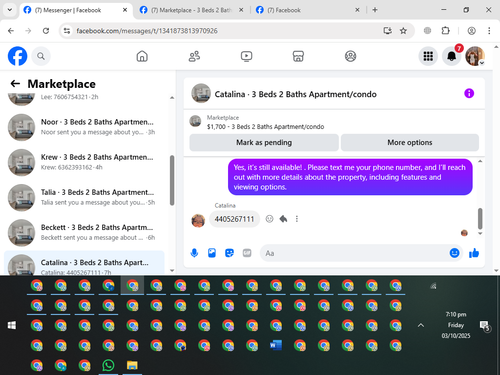Click the Mark as pending button
The width and height of the screenshot is (500, 375).
(264, 143)
